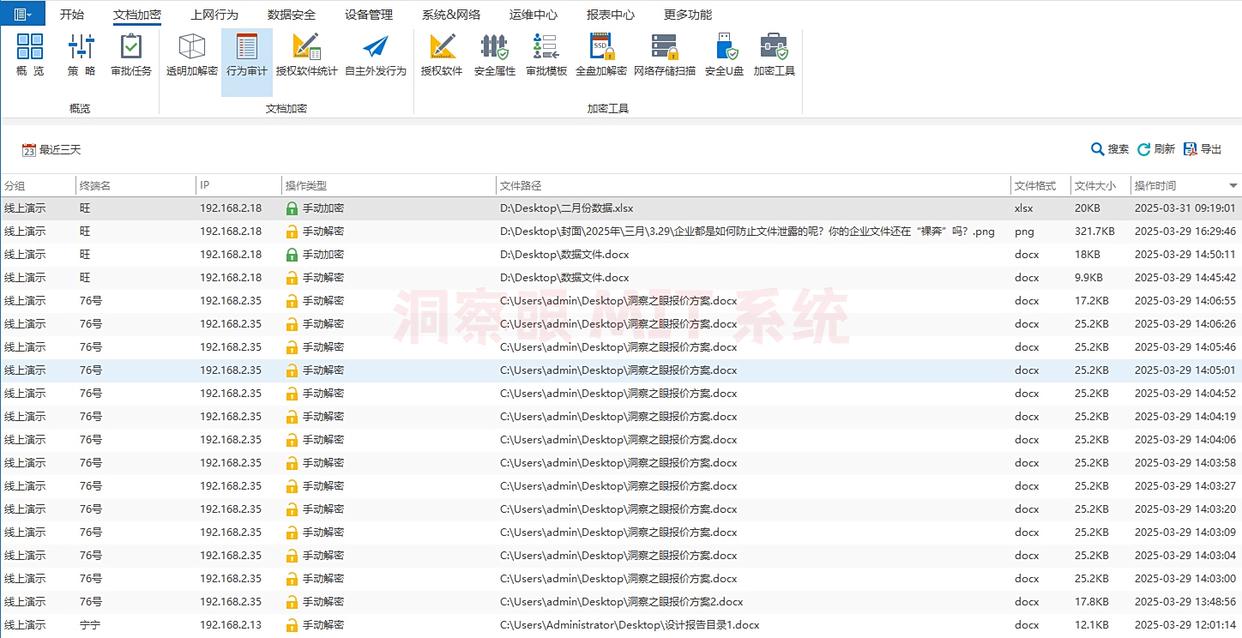Viewport: 1242px width, 638px height.
Task: Sort by the 分组 column header
Action: tap(38, 186)
